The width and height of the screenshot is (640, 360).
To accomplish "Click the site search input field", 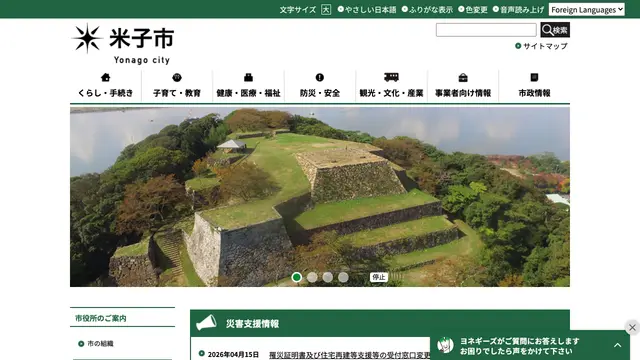I will [x=486, y=30].
